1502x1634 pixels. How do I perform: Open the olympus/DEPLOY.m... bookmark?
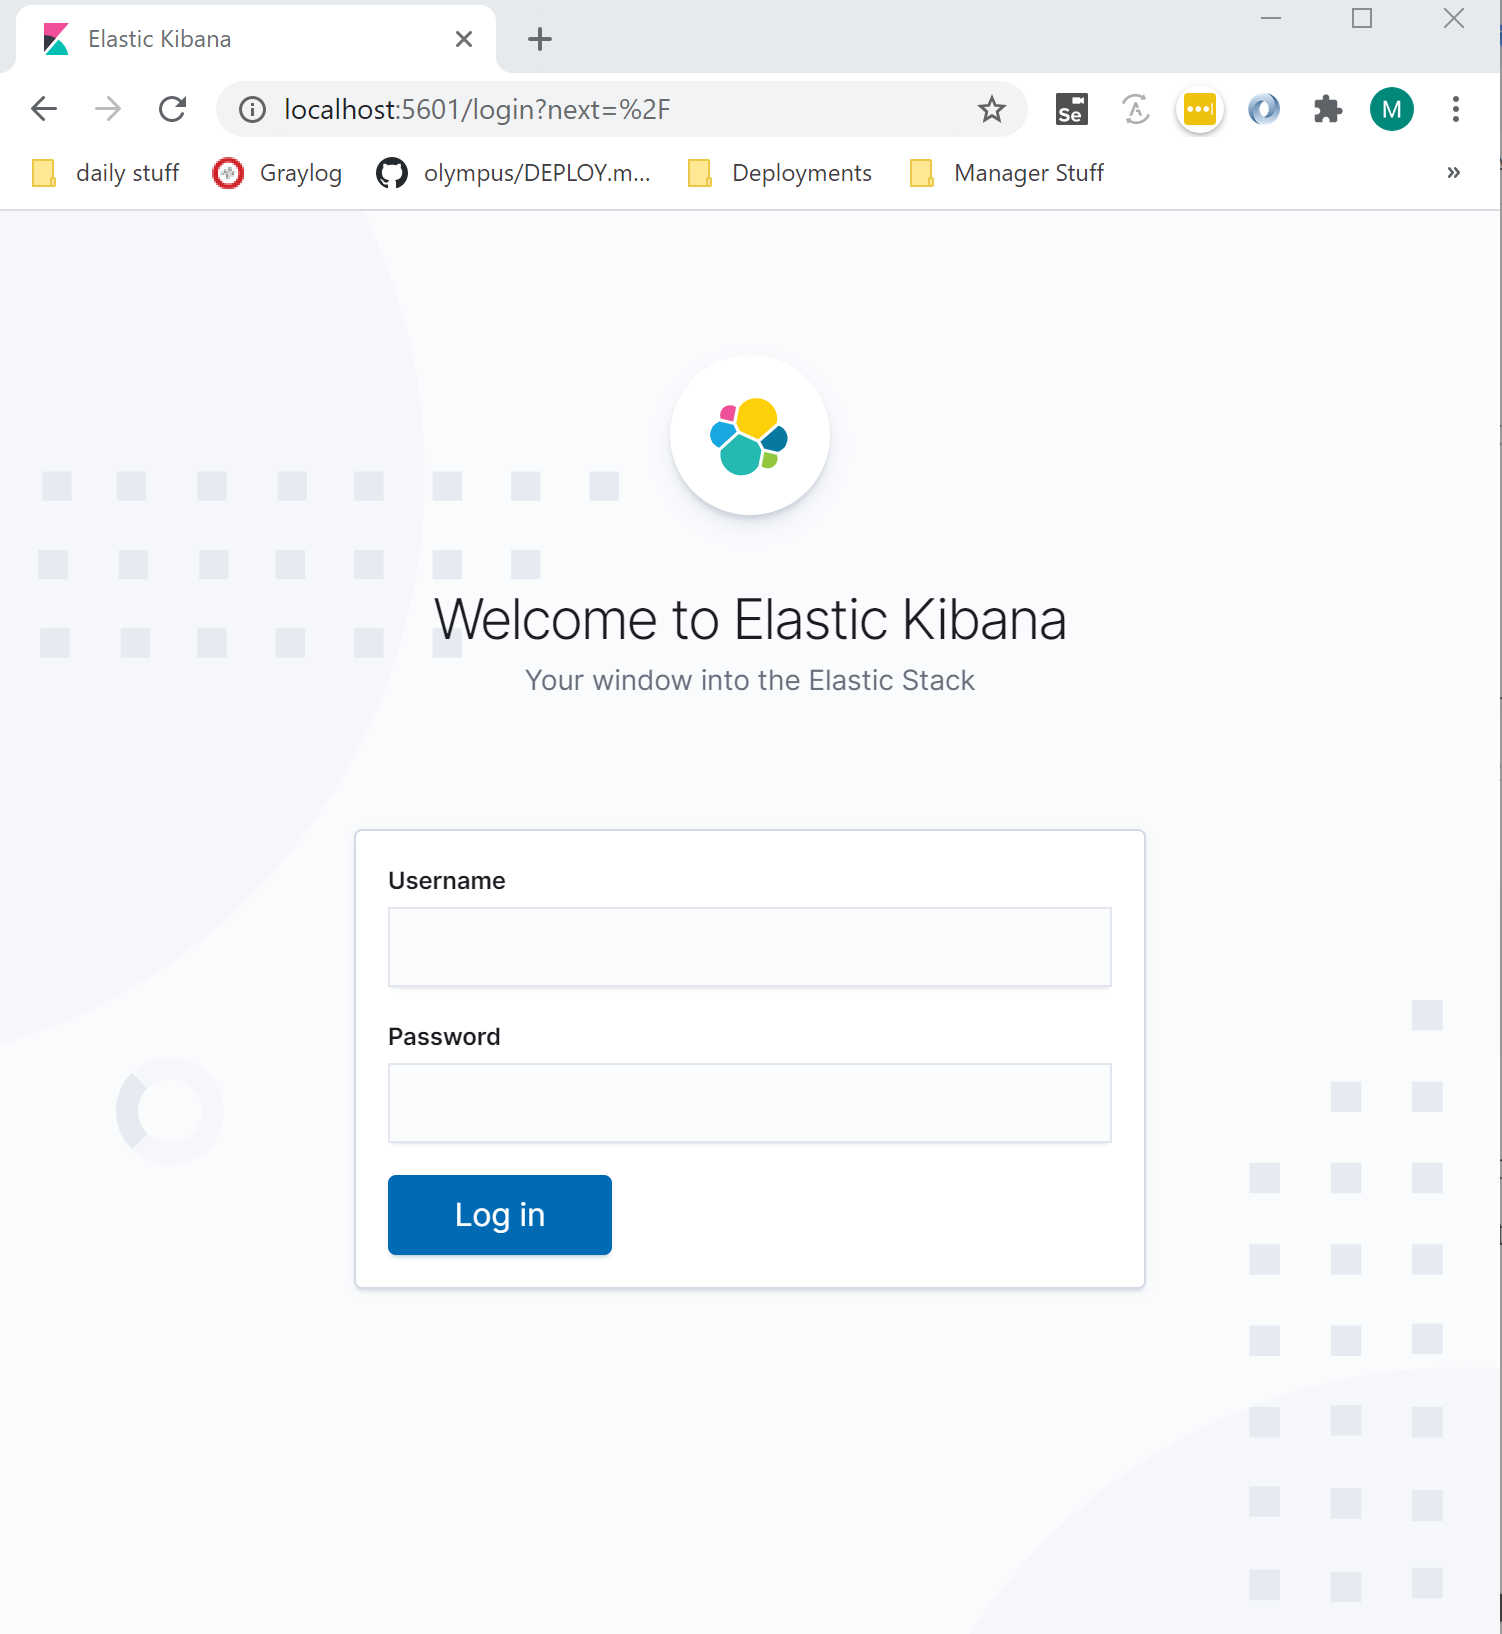click(514, 173)
